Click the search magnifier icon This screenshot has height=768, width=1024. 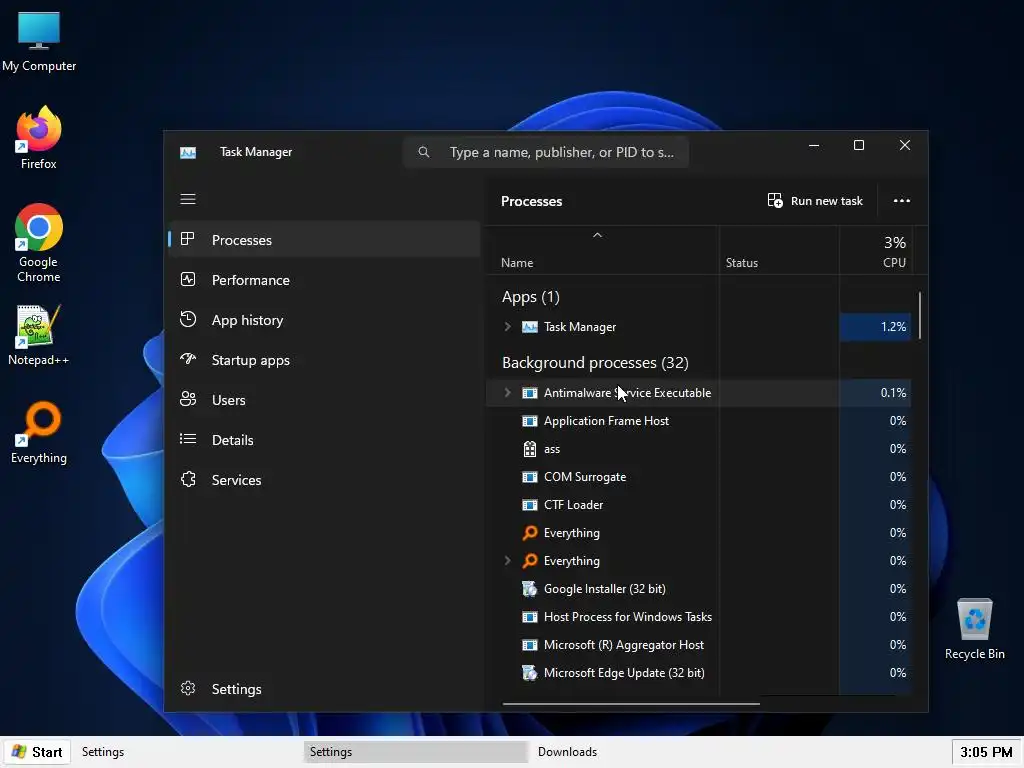click(424, 152)
